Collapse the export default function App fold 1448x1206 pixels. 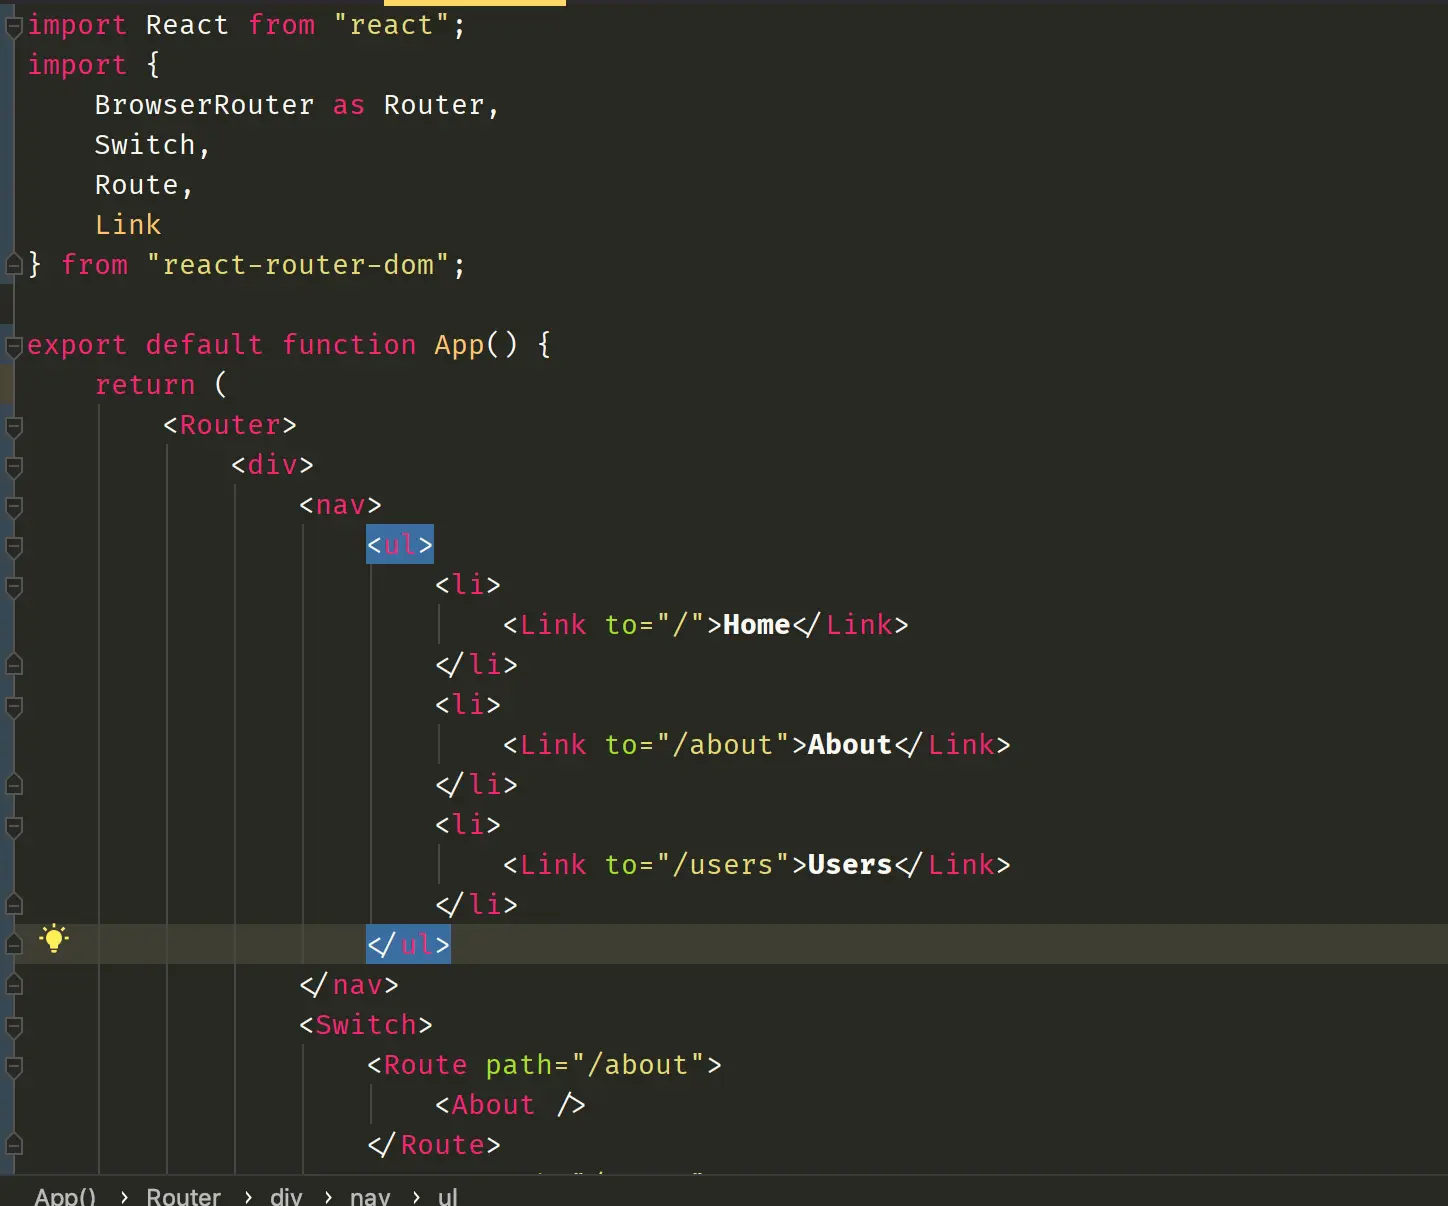coord(14,347)
